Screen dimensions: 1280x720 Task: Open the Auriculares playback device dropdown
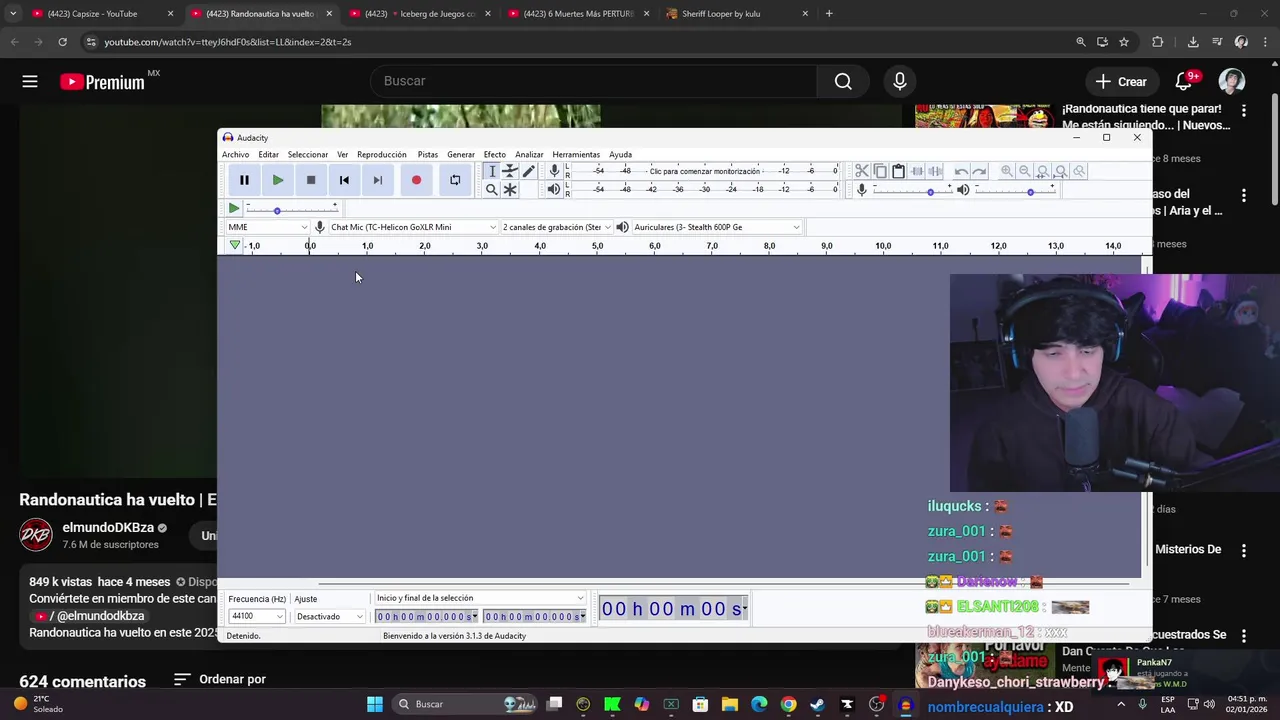coord(716,227)
